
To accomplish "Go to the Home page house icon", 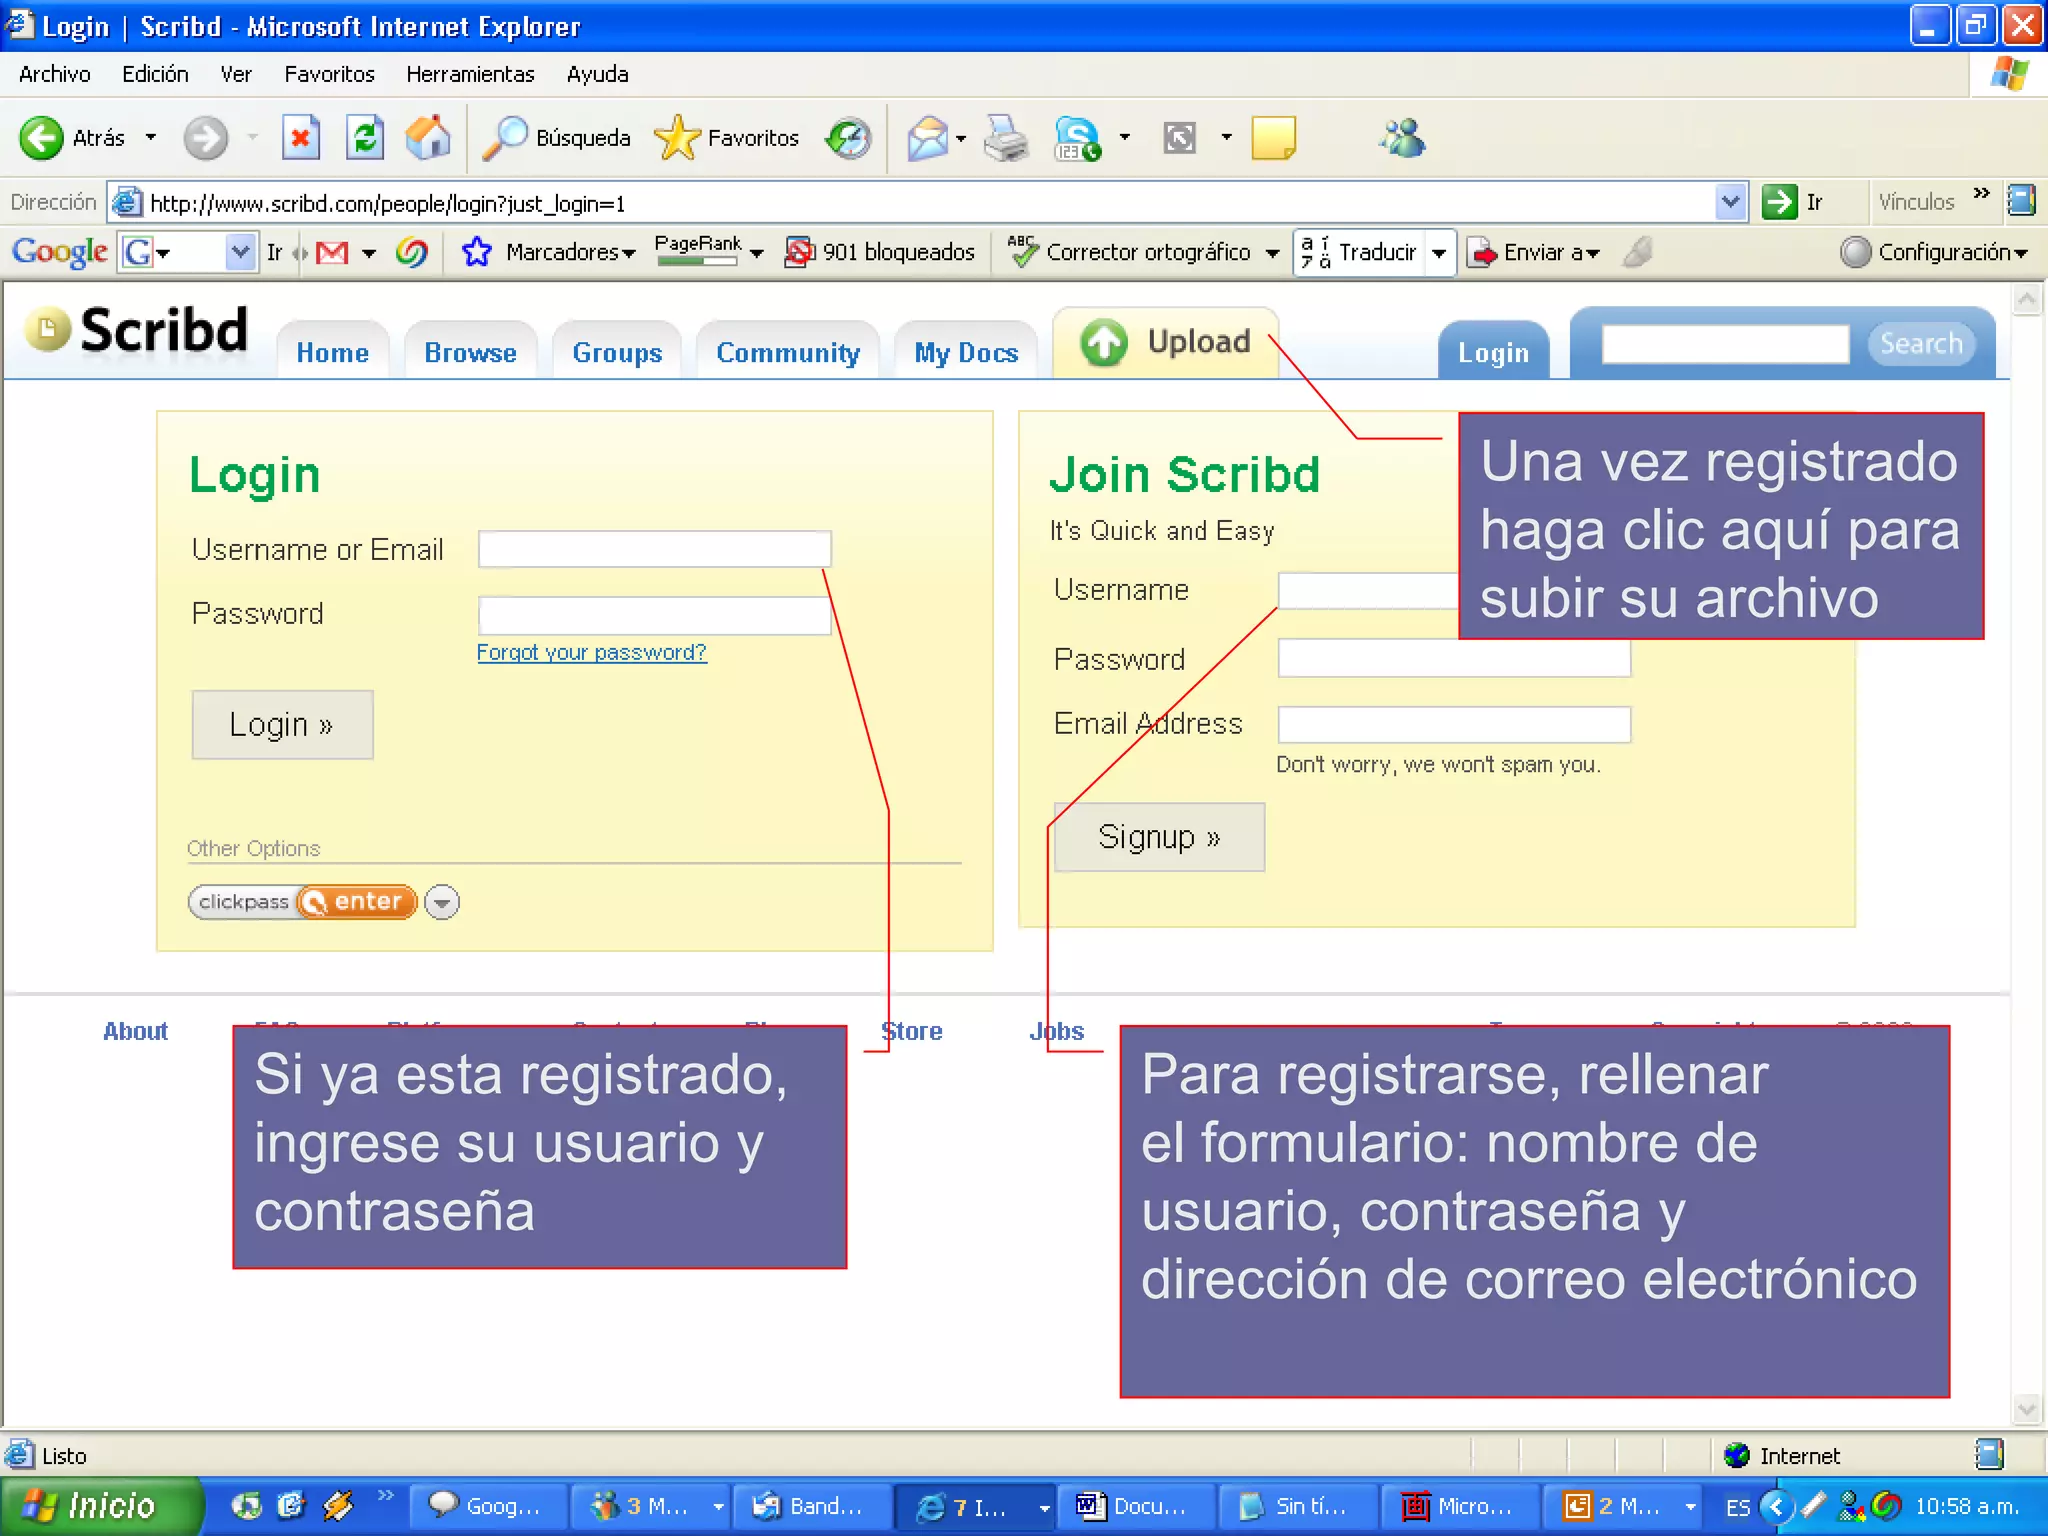I will point(428,138).
